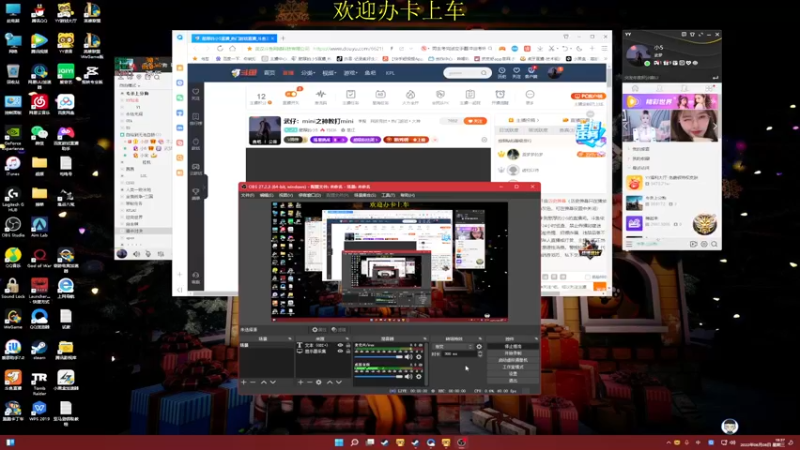Open OBS 工具(T) Tools menu
Image resolution: width=800 pixels, height=450 pixels.
388,195
